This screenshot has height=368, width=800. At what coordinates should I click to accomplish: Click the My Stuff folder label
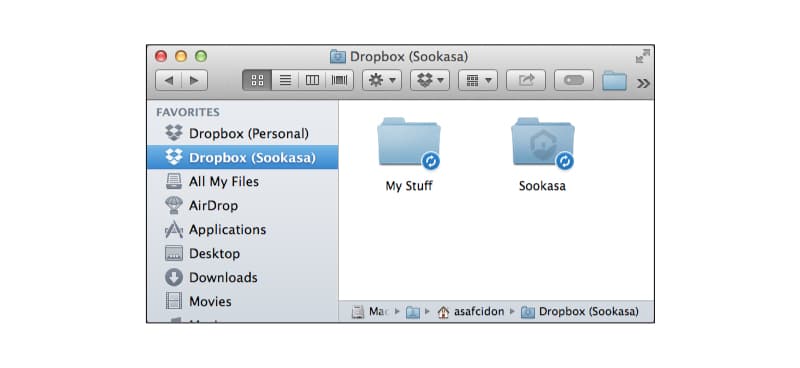(x=409, y=186)
